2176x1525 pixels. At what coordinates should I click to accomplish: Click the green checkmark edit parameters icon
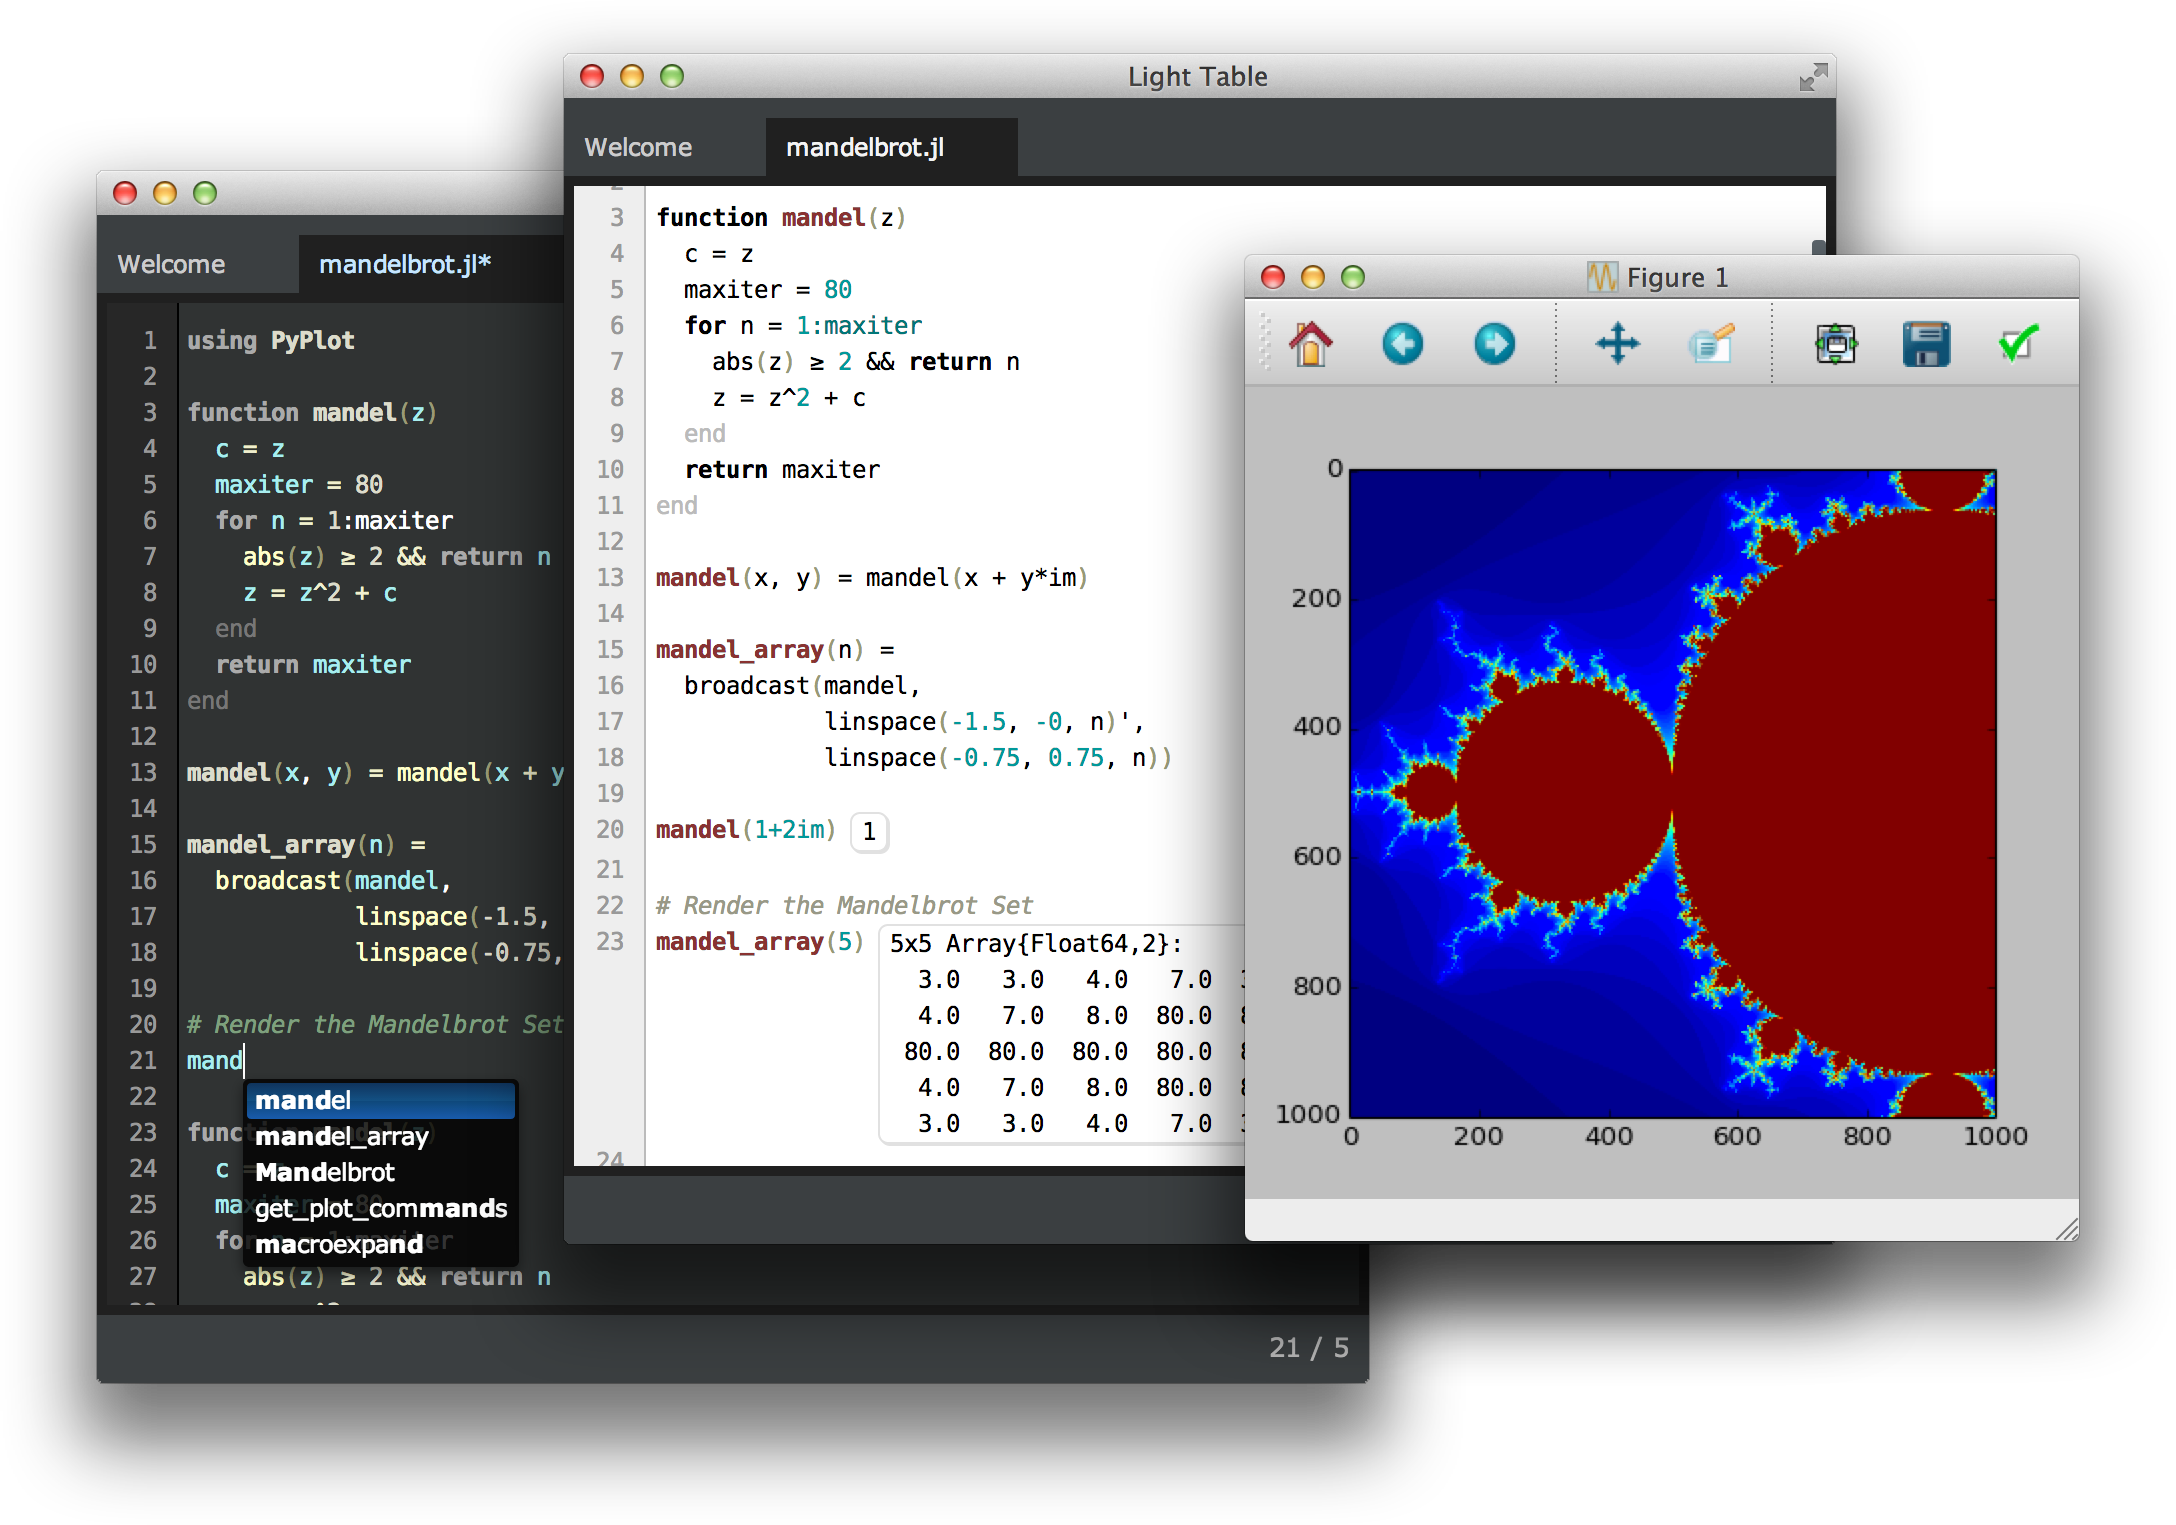tap(2017, 344)
